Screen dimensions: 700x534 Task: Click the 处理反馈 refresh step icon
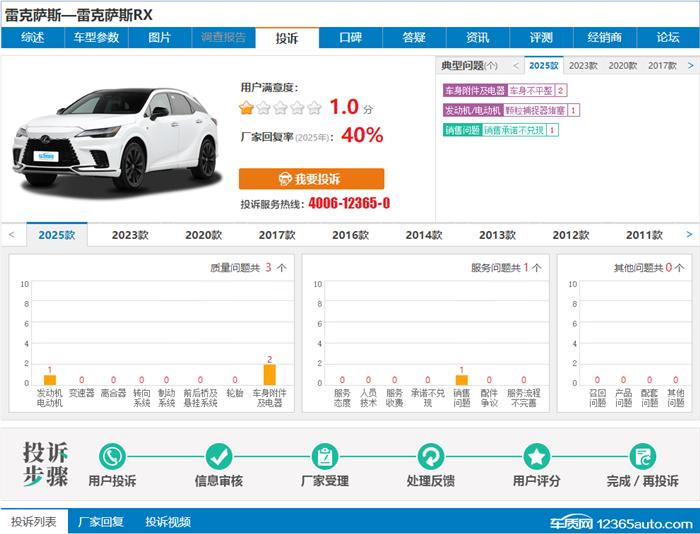click(431, 456)
